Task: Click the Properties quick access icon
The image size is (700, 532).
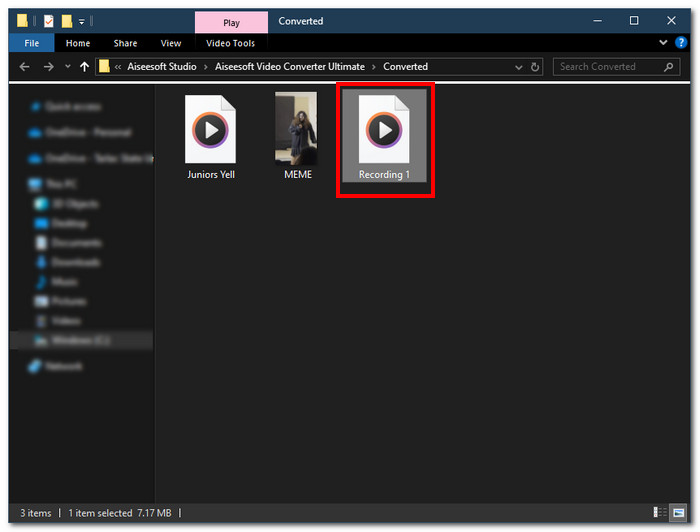Action: coord(49,21)
